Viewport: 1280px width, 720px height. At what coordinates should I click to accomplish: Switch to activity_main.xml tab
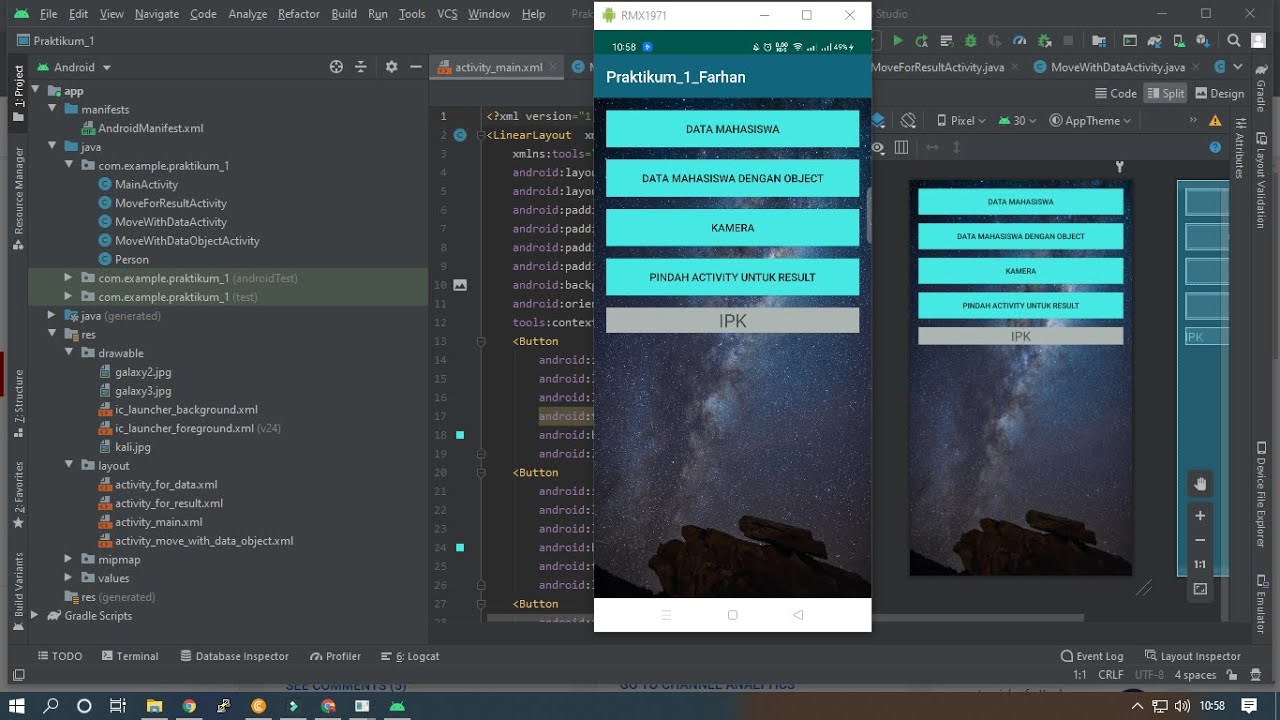[x=497, y=67]
